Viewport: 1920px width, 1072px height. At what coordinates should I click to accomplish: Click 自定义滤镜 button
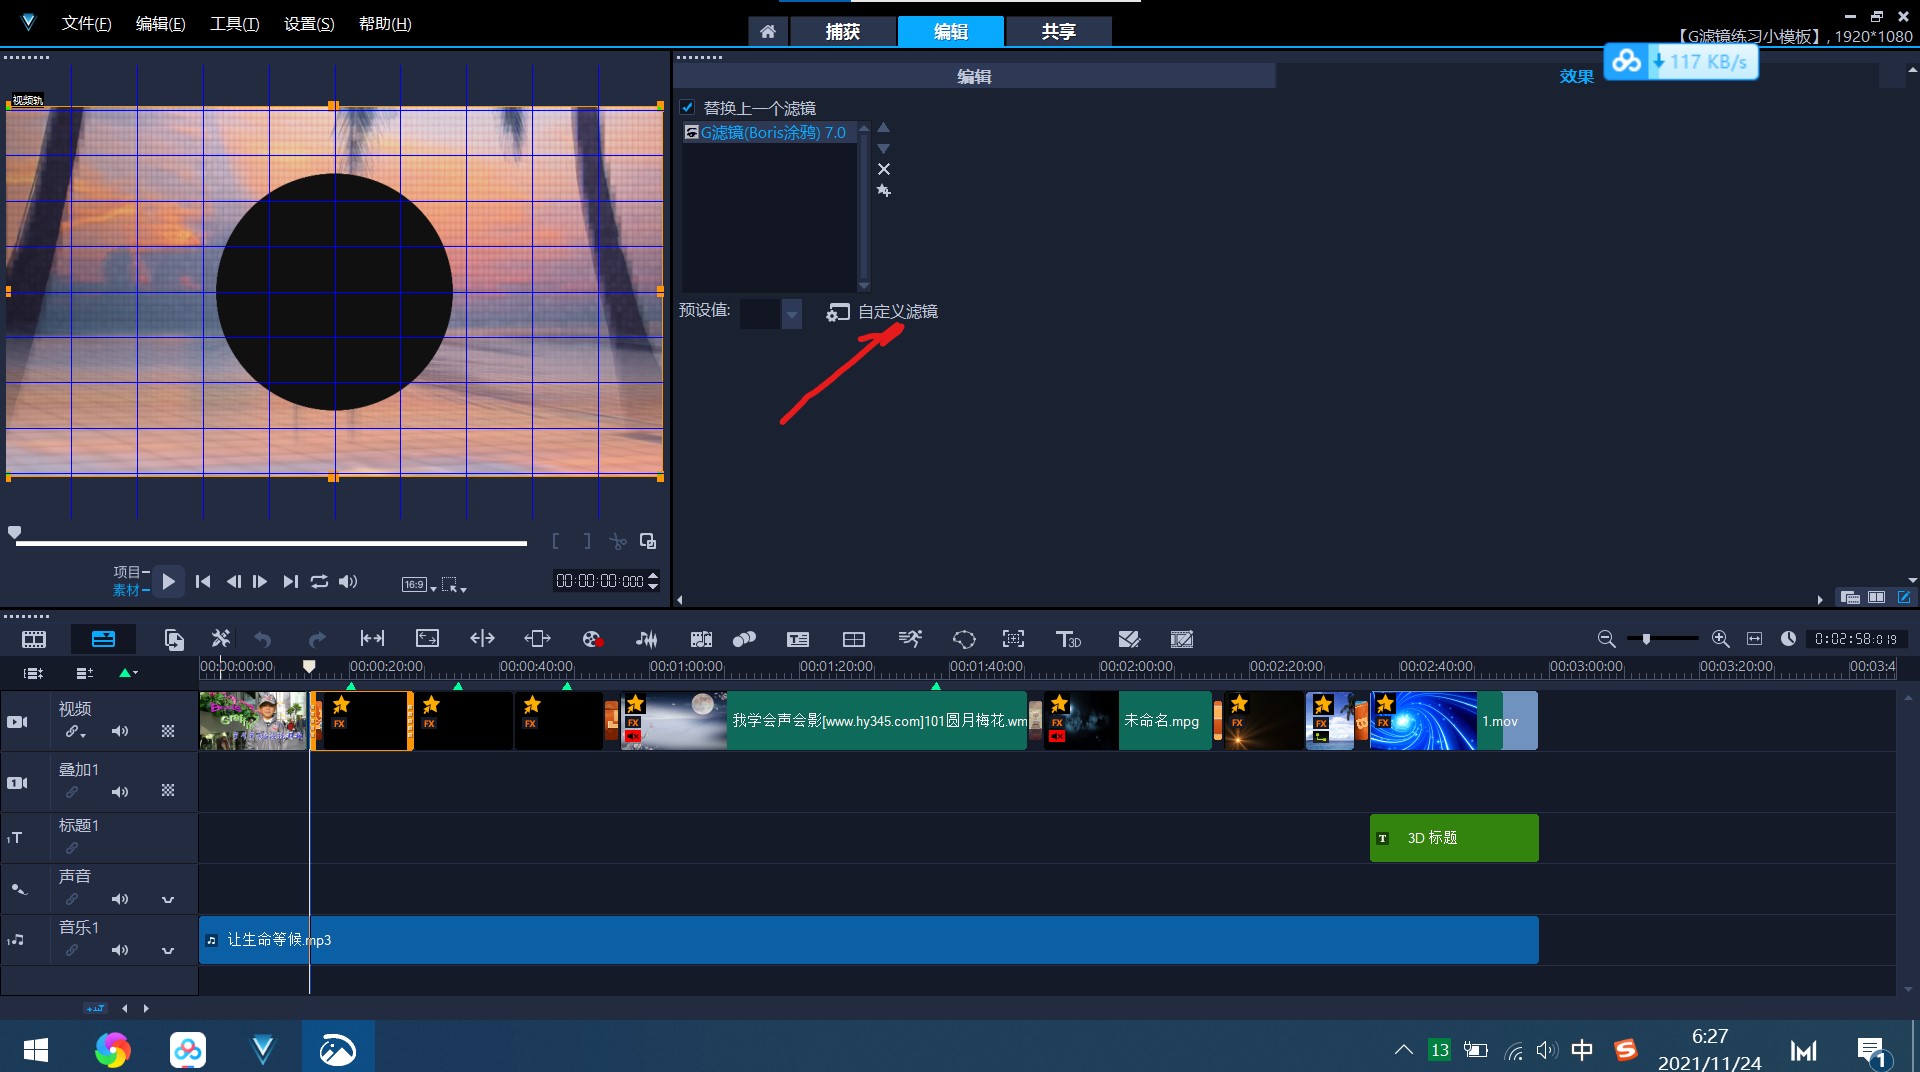[x=883, y=312]
